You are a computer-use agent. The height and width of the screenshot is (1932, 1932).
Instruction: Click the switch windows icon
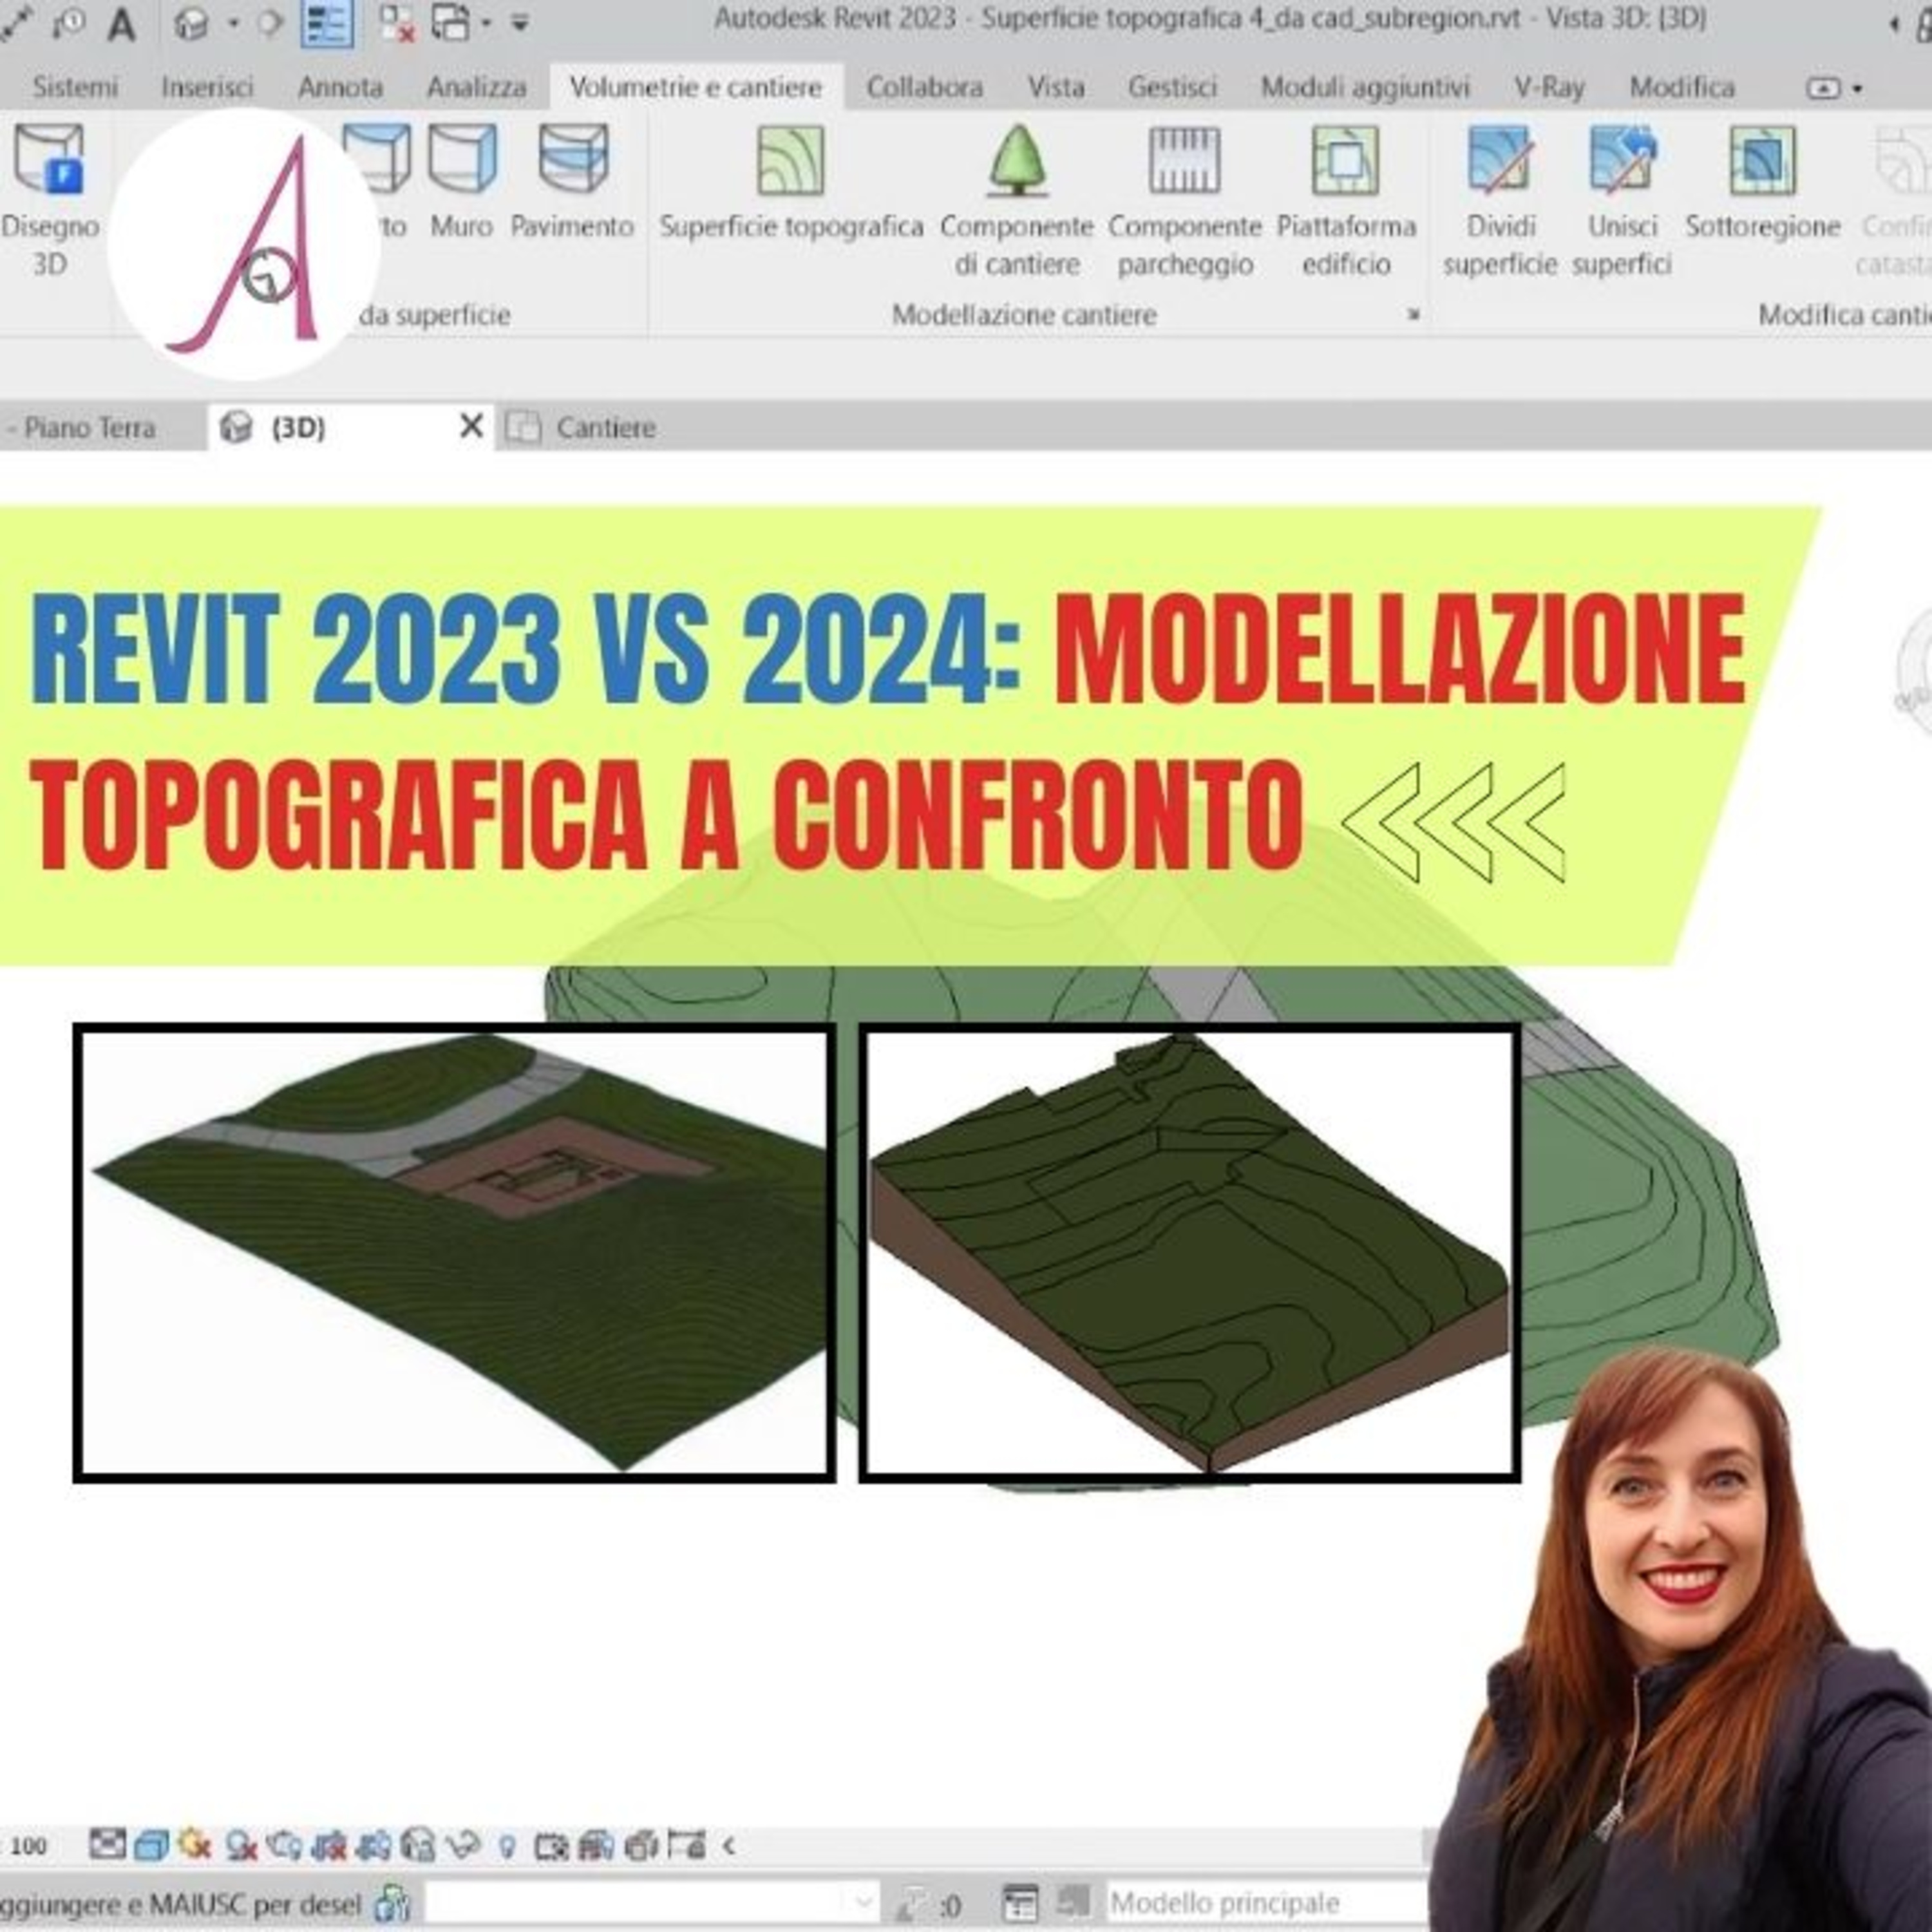pyautogui.click(x=451, y=23)
